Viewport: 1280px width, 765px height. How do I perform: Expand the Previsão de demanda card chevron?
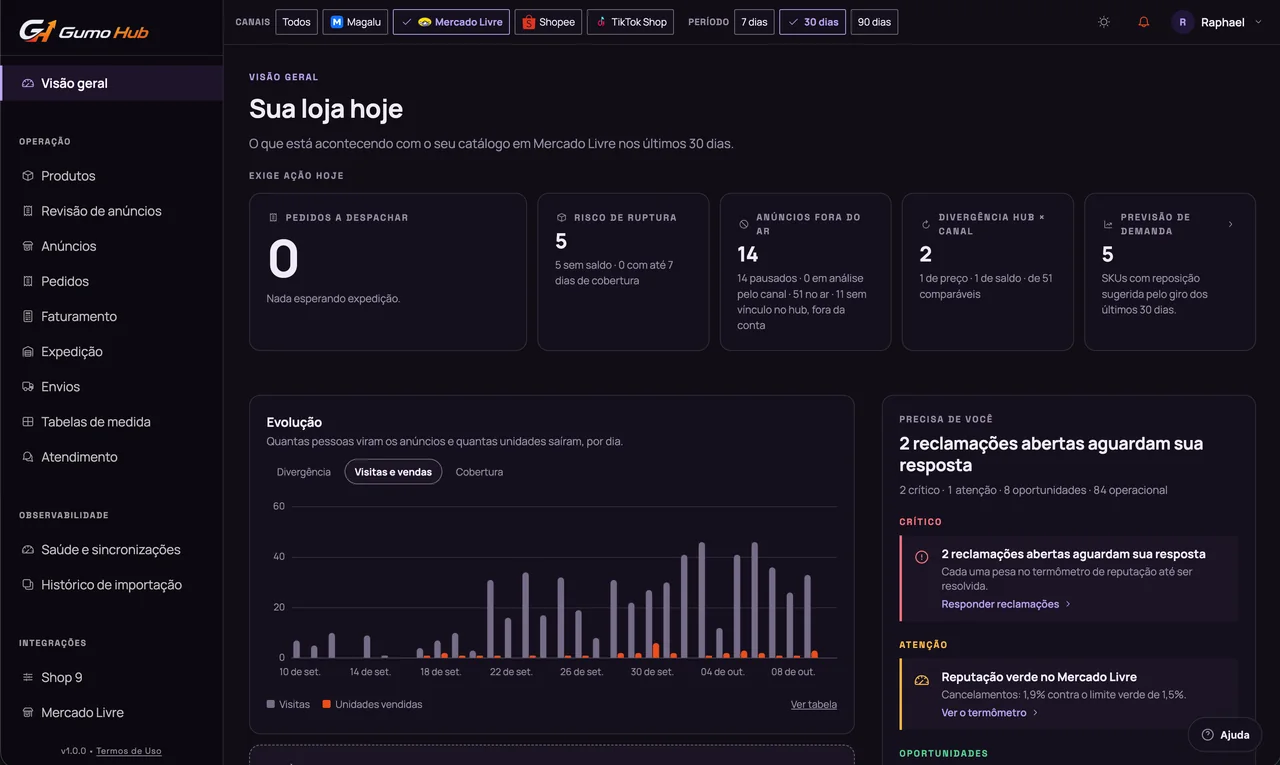[1230, 224]
